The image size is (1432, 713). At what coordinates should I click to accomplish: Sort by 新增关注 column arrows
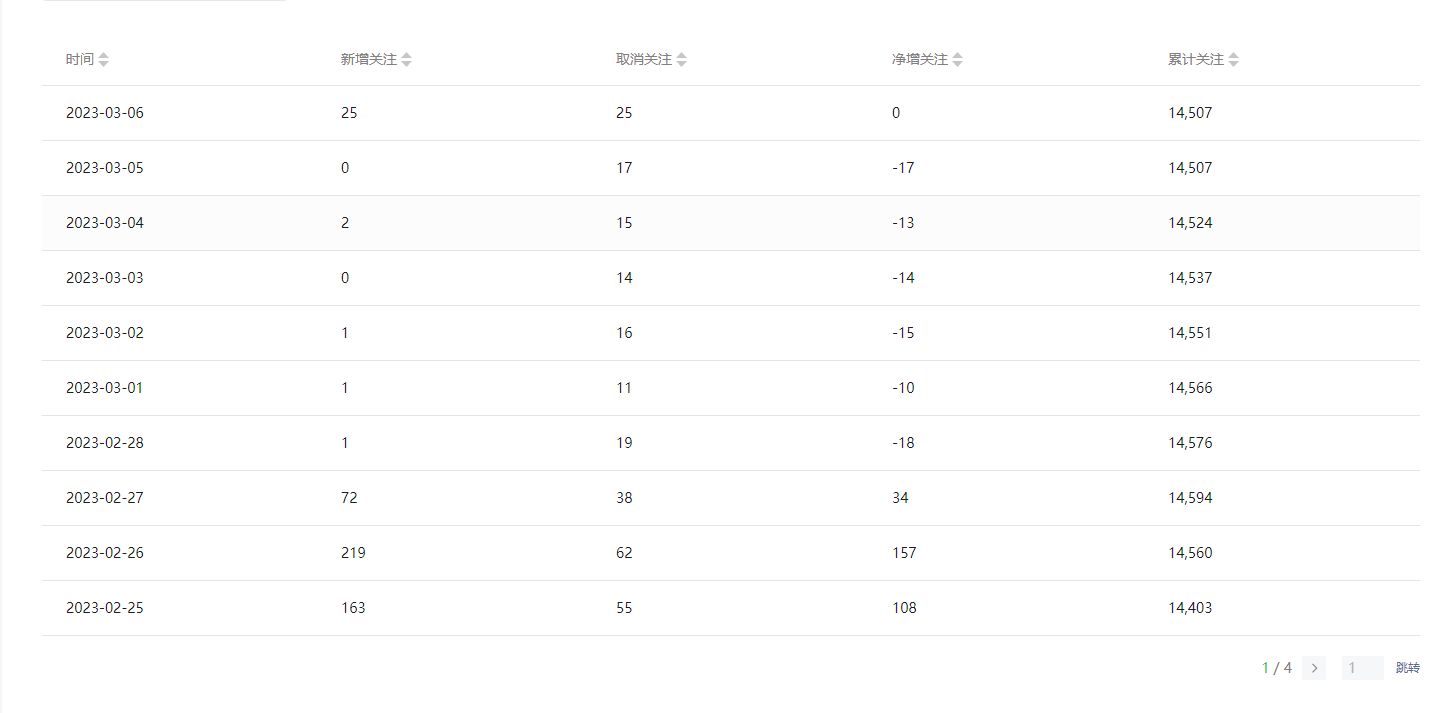(407, 60)
